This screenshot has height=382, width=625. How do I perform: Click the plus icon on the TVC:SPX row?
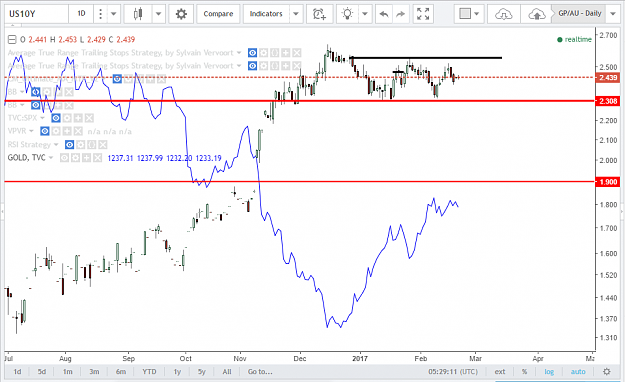click(x=78, y=118)
